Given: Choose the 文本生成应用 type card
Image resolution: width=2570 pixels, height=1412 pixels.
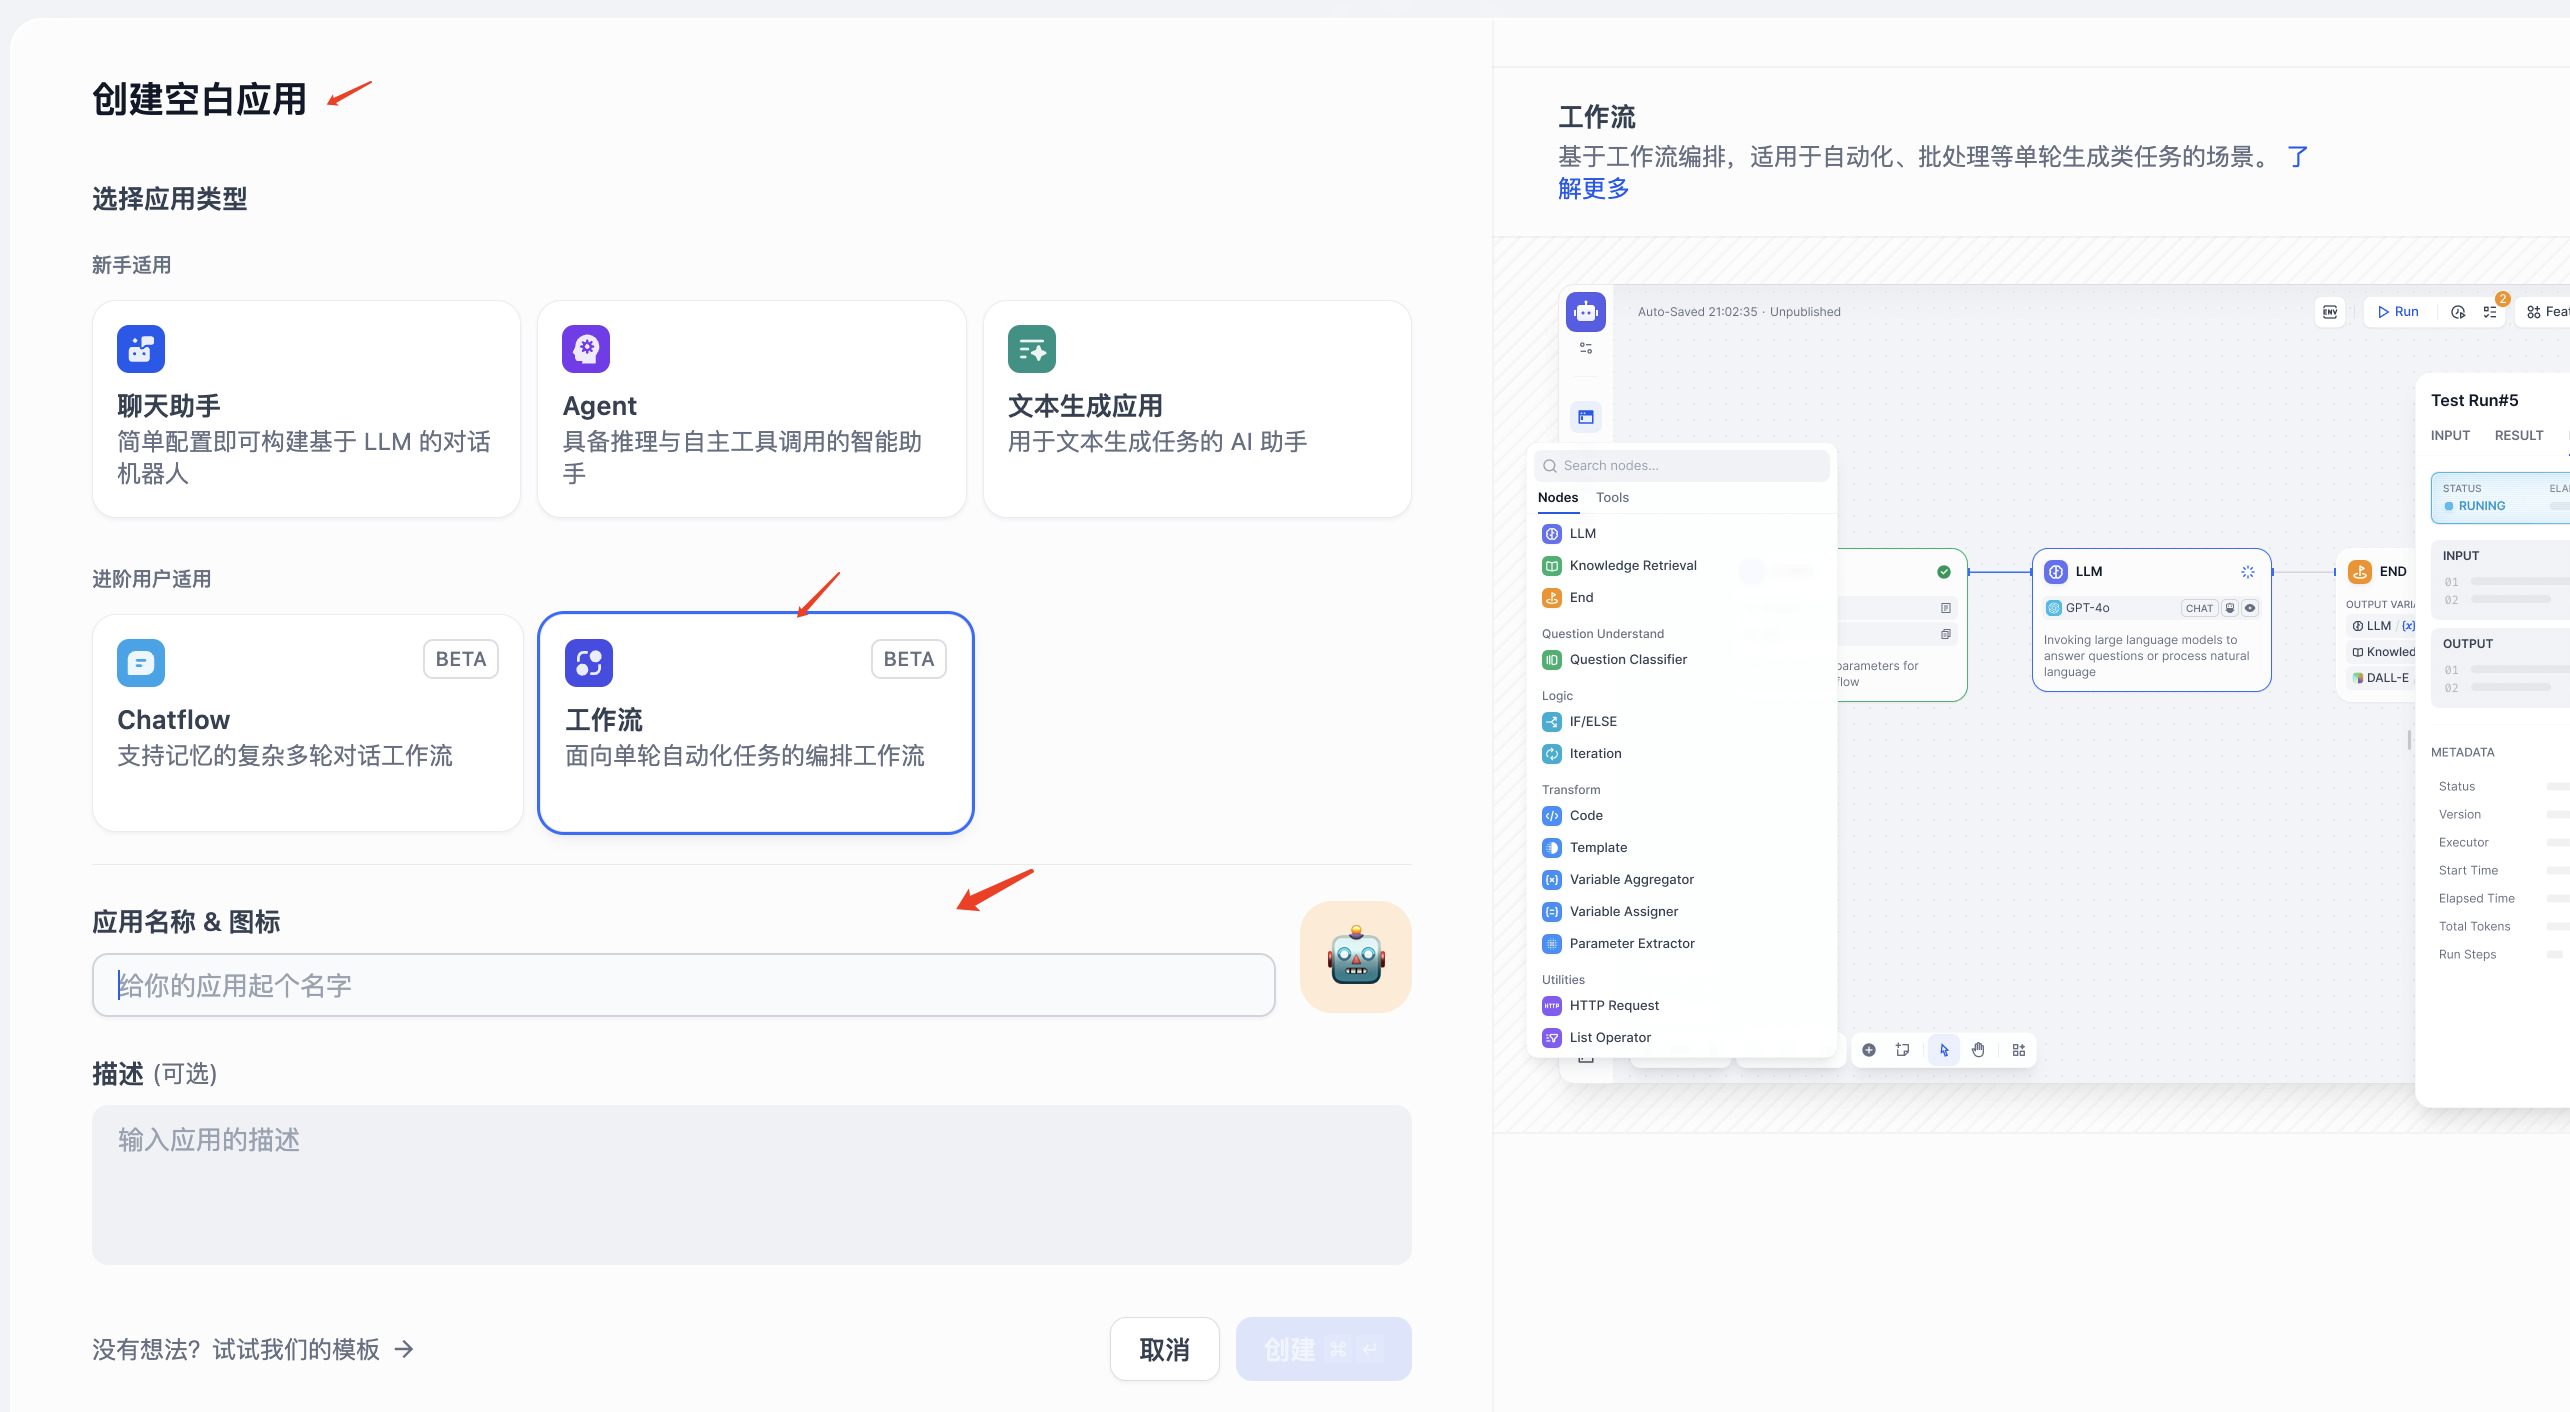Looking at the screenshot, I should point(1196,409).
